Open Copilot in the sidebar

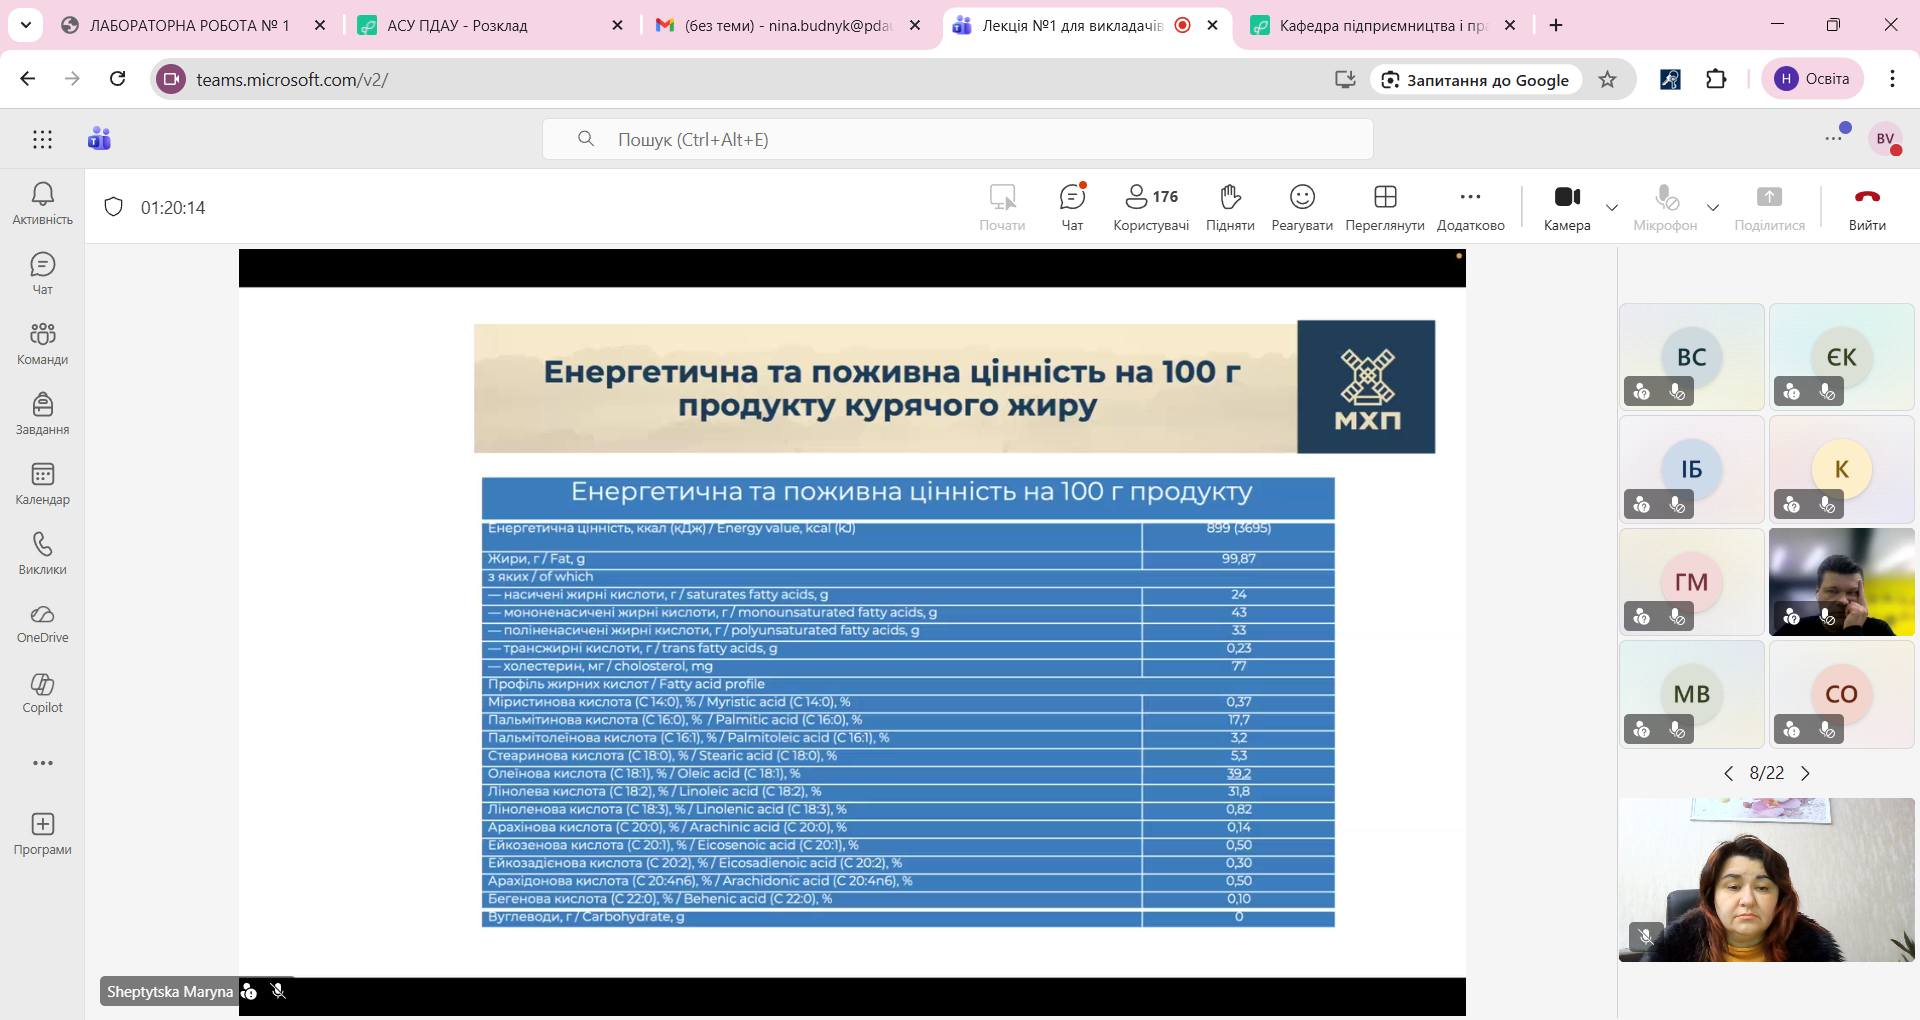click(42, 693)
